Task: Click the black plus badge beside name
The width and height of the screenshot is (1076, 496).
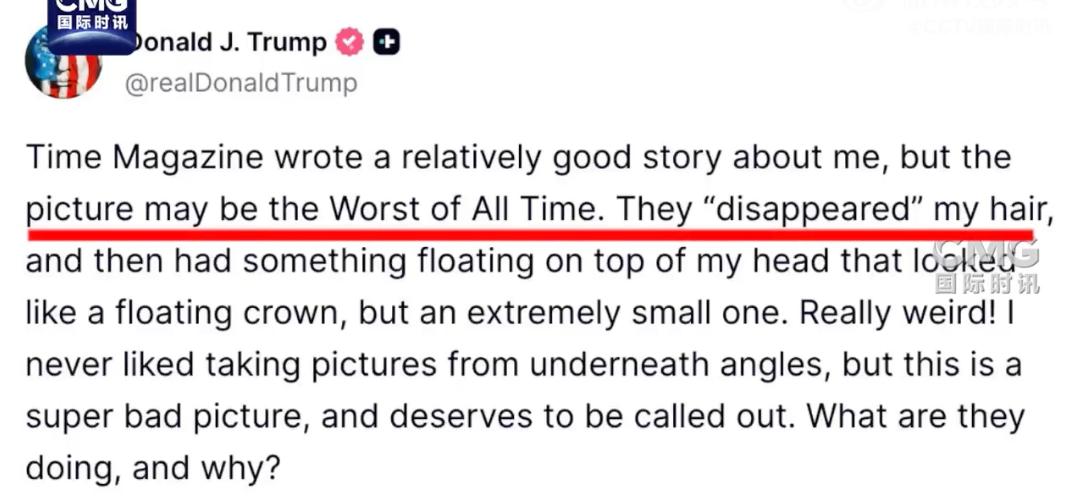Action: (x=386, y=43)
